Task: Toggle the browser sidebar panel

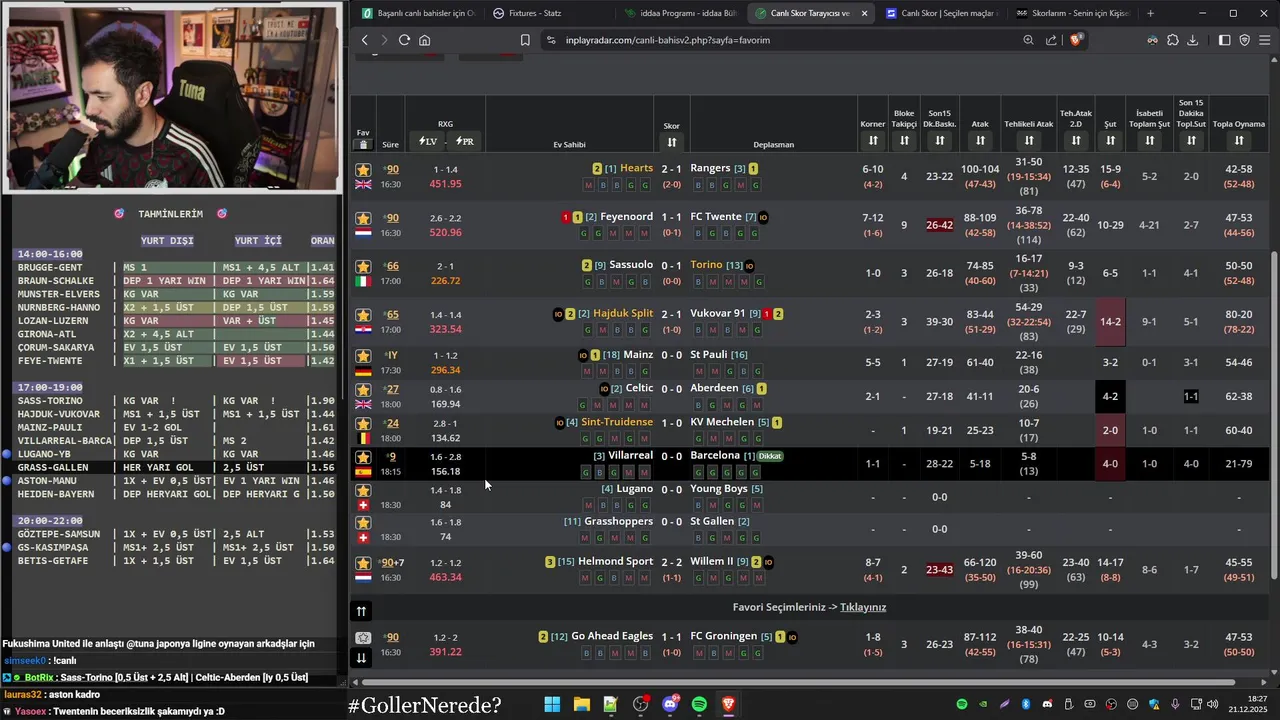Action: point(1224,40)
